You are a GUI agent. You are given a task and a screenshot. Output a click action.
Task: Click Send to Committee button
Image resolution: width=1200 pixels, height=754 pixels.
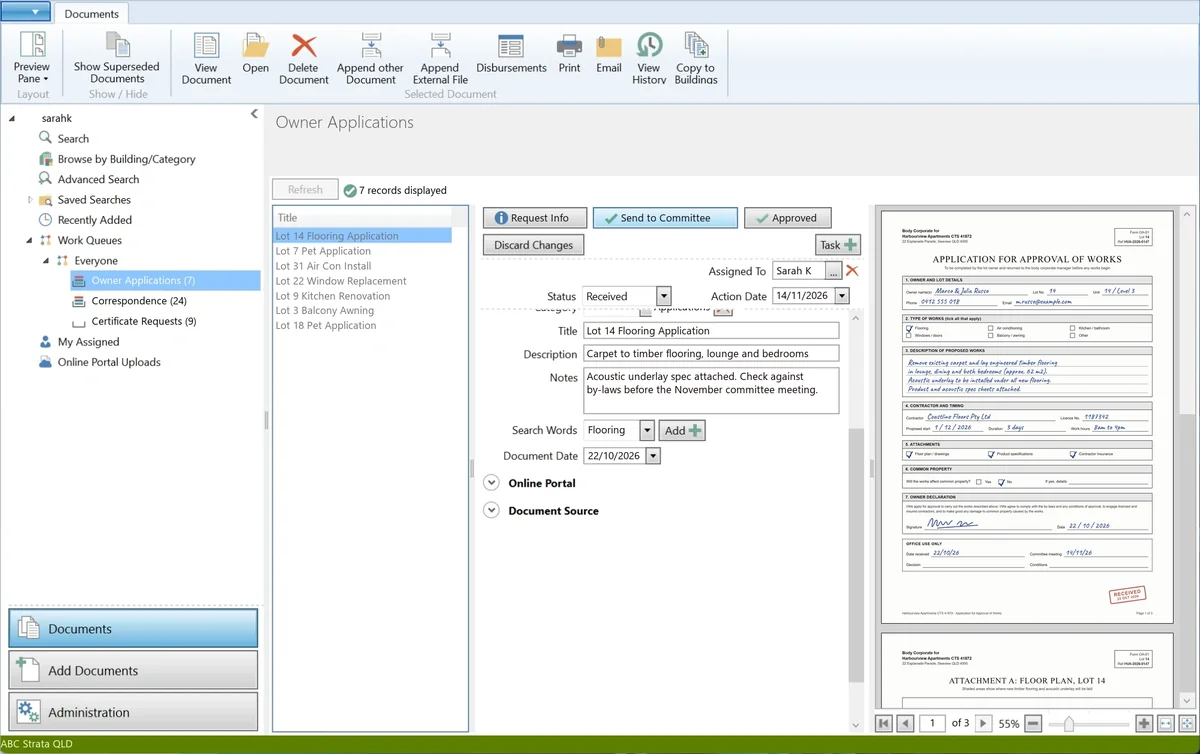(665, 218)
